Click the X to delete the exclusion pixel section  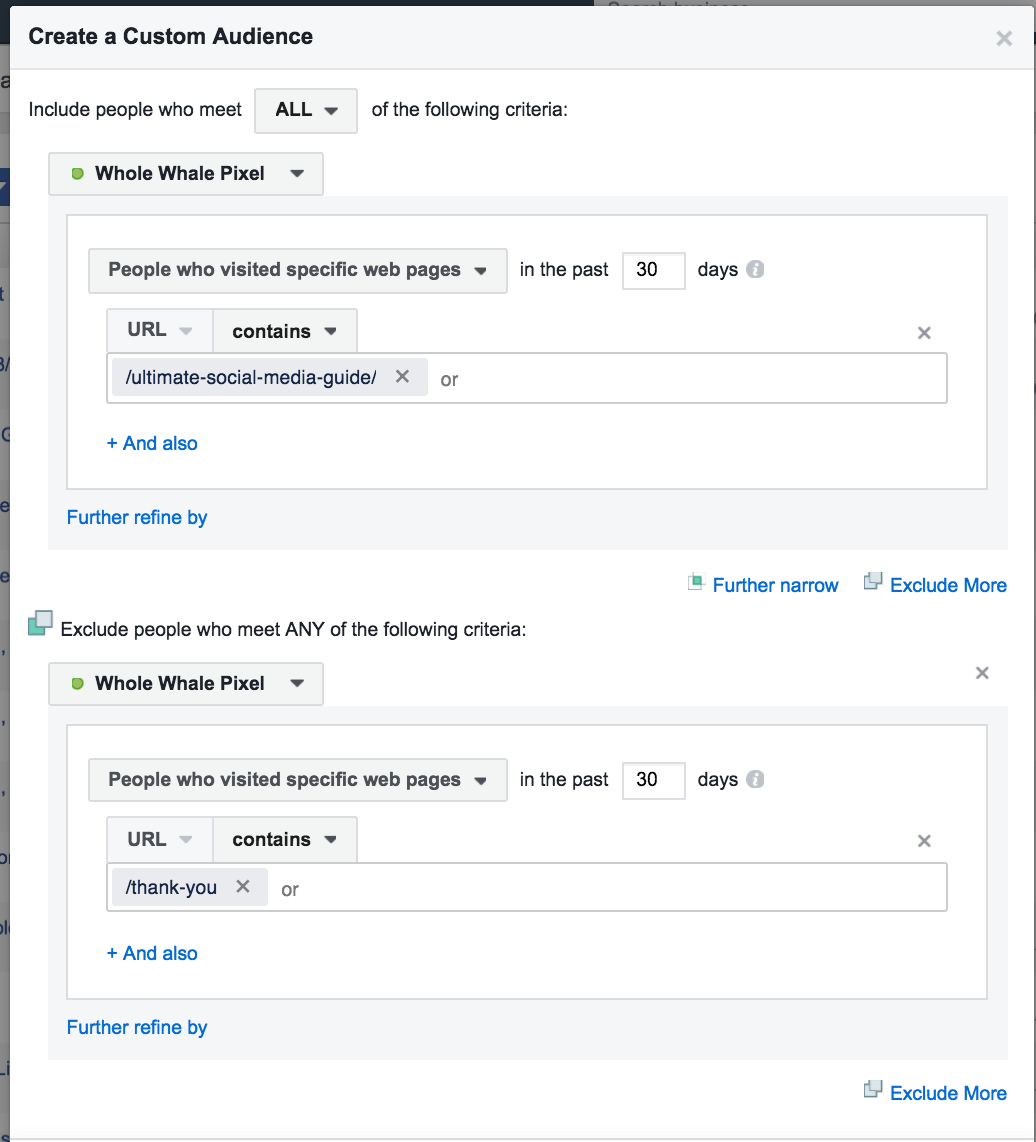(x=981, y=673)
